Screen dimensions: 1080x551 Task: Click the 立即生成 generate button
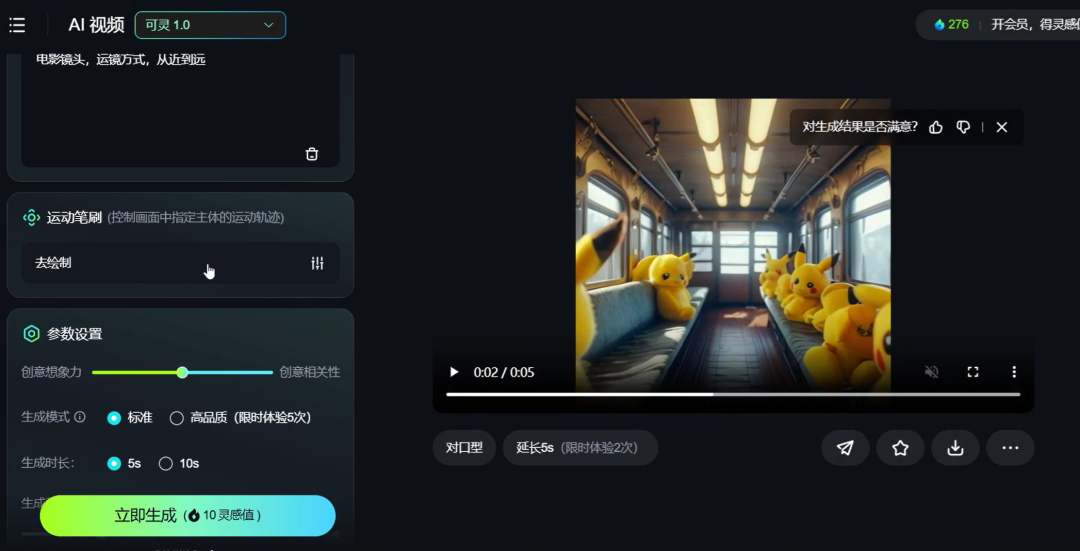click(187, 515)
